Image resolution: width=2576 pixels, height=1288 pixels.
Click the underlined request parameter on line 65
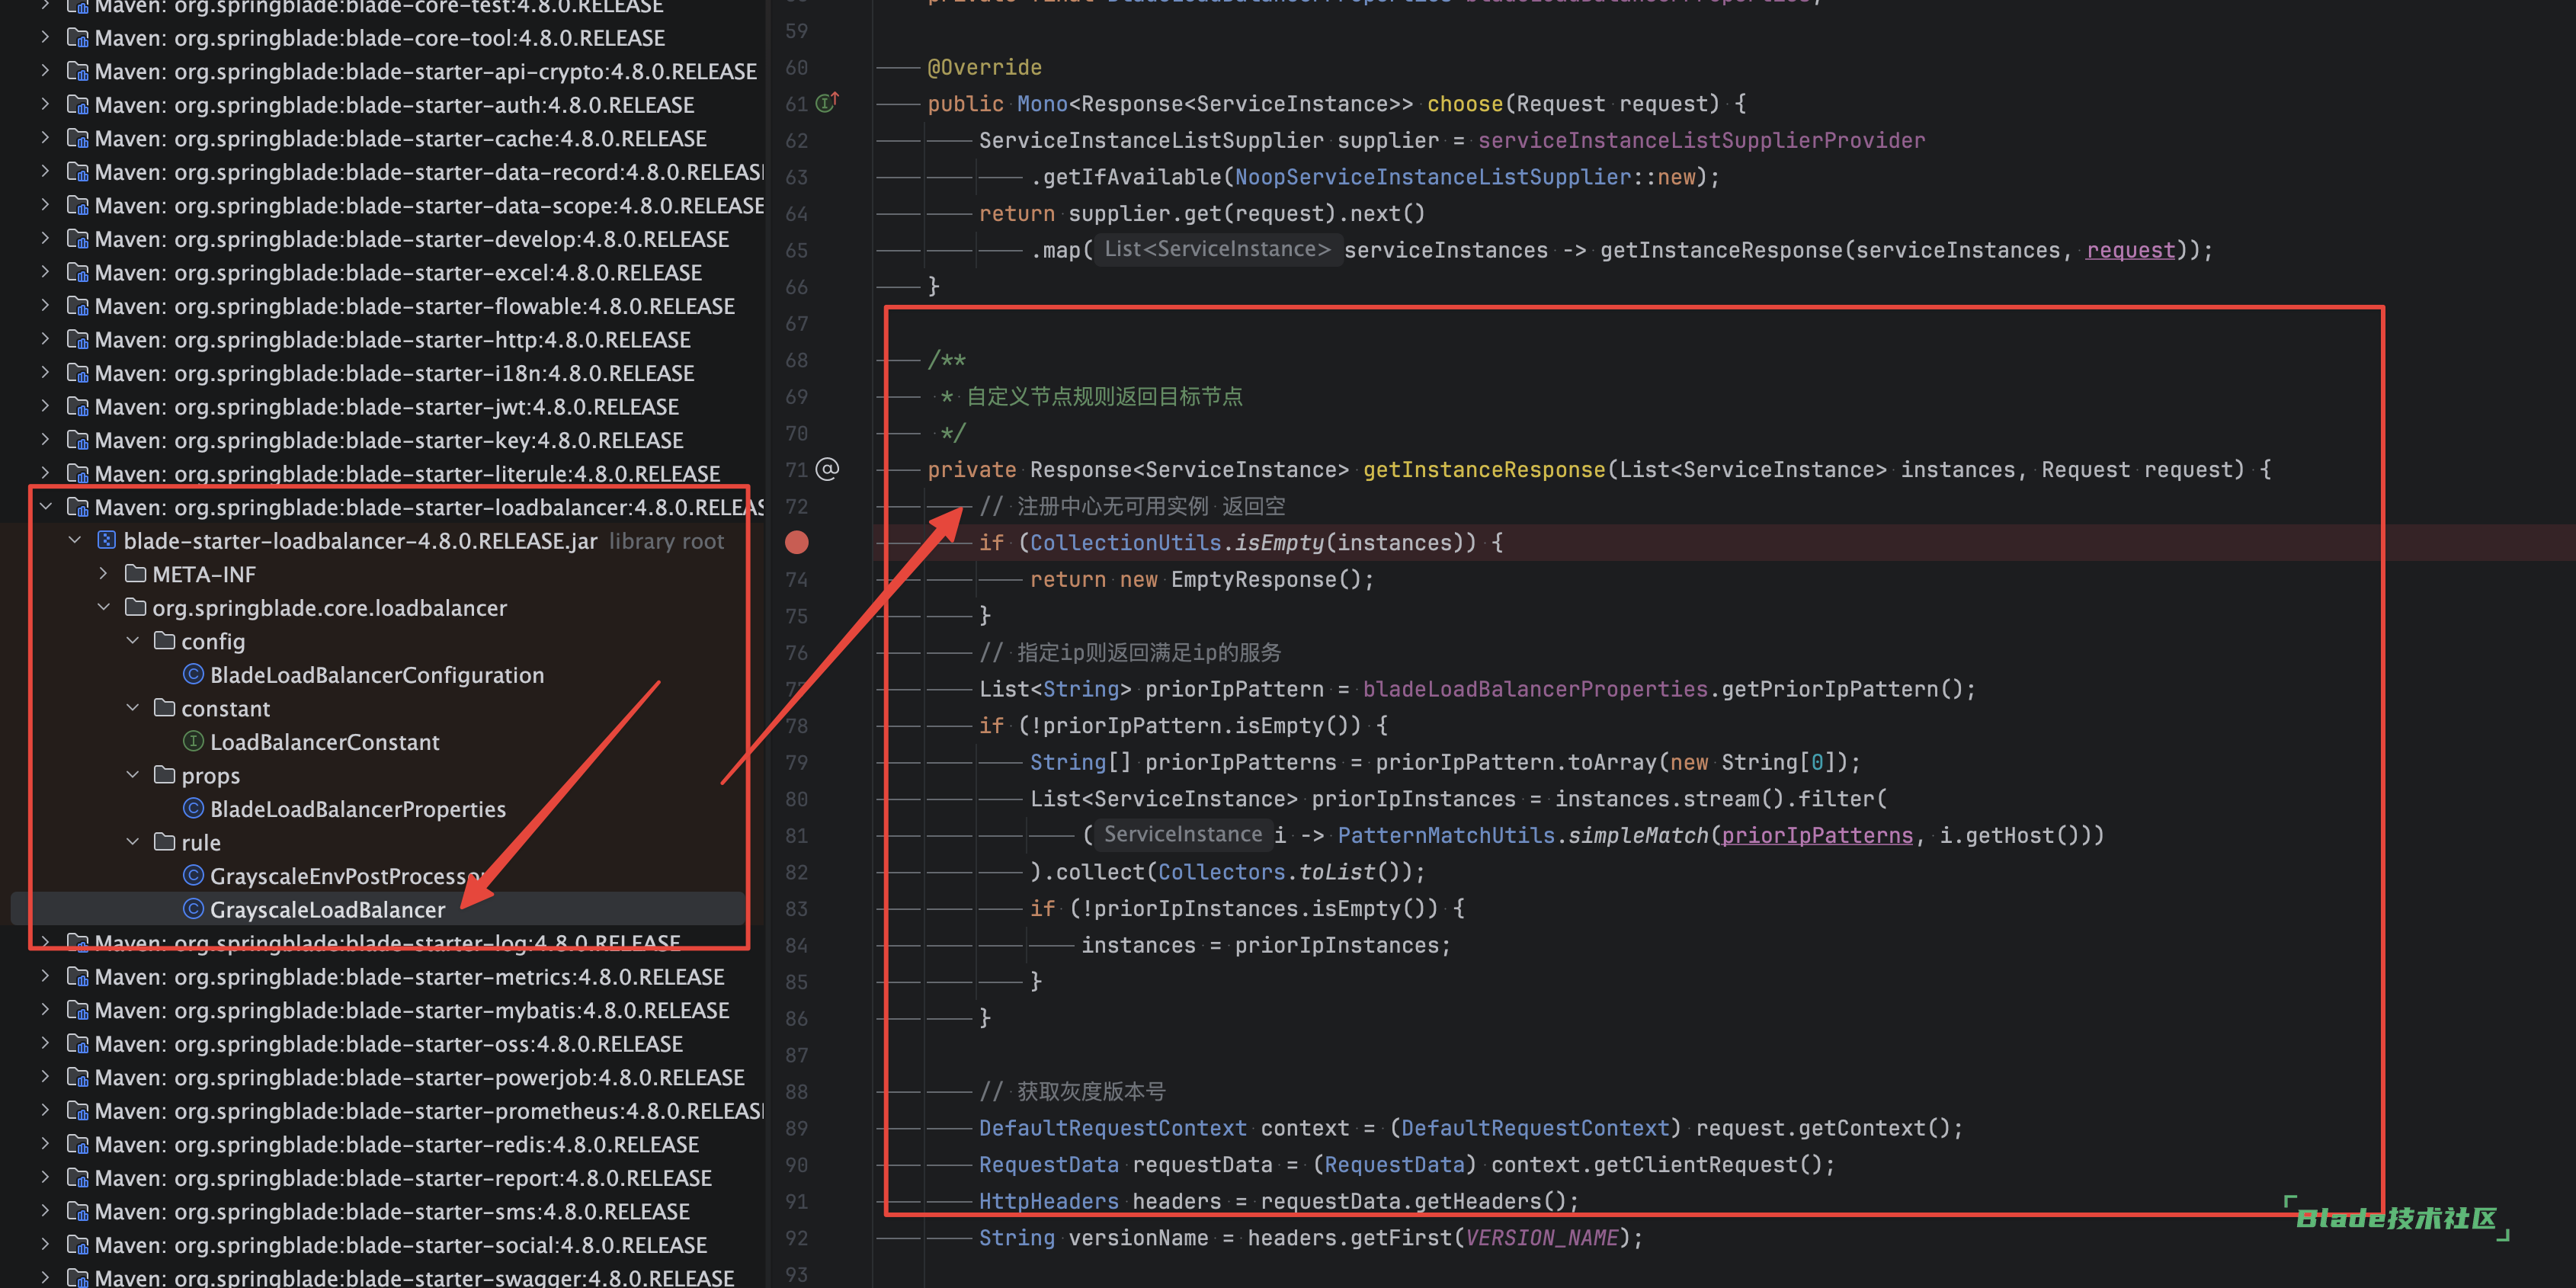pos(2130,250)
